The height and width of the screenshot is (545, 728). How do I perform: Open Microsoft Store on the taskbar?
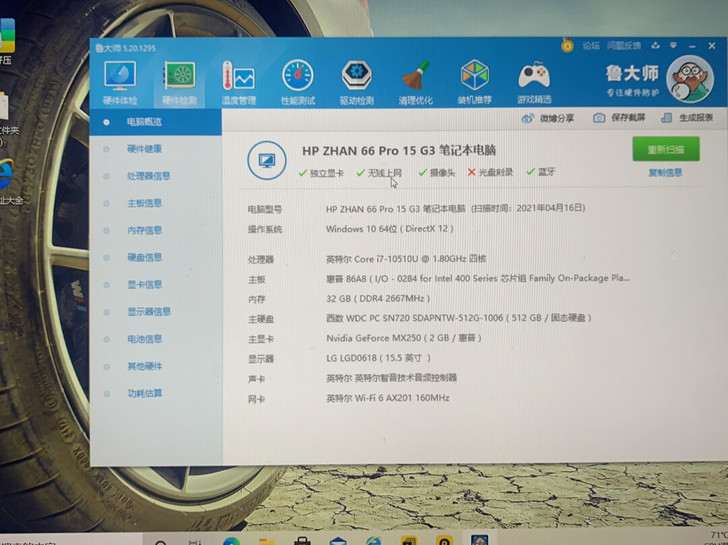pyautogui.click(x=302, y=541)
